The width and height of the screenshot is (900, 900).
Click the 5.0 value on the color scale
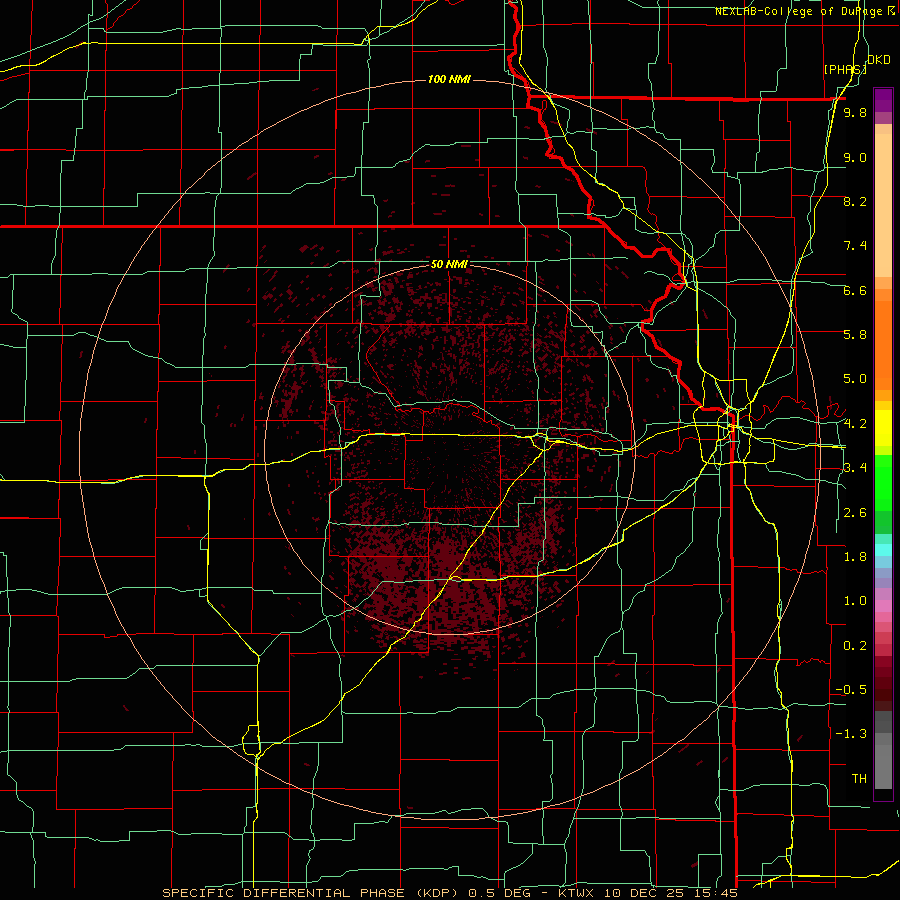855,379
